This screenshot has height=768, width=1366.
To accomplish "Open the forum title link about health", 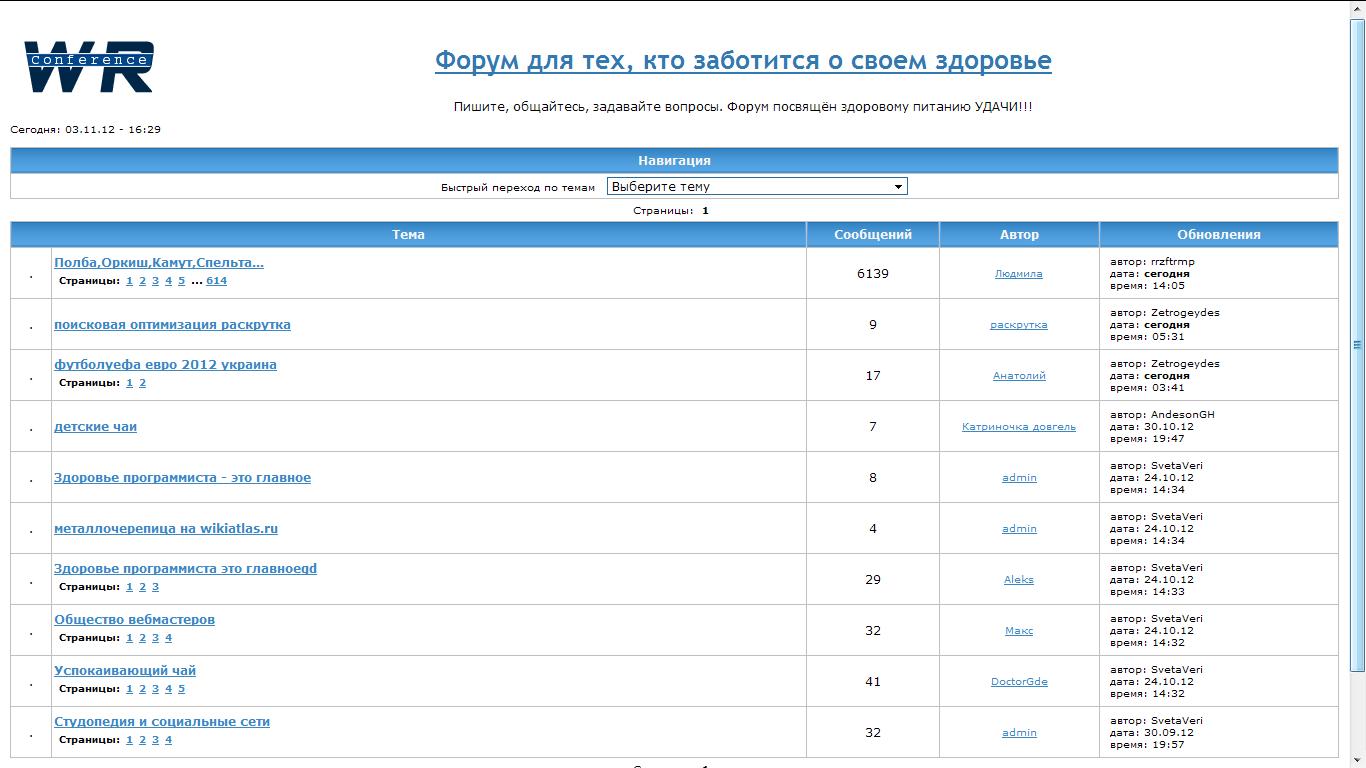I will click(743, 61).
